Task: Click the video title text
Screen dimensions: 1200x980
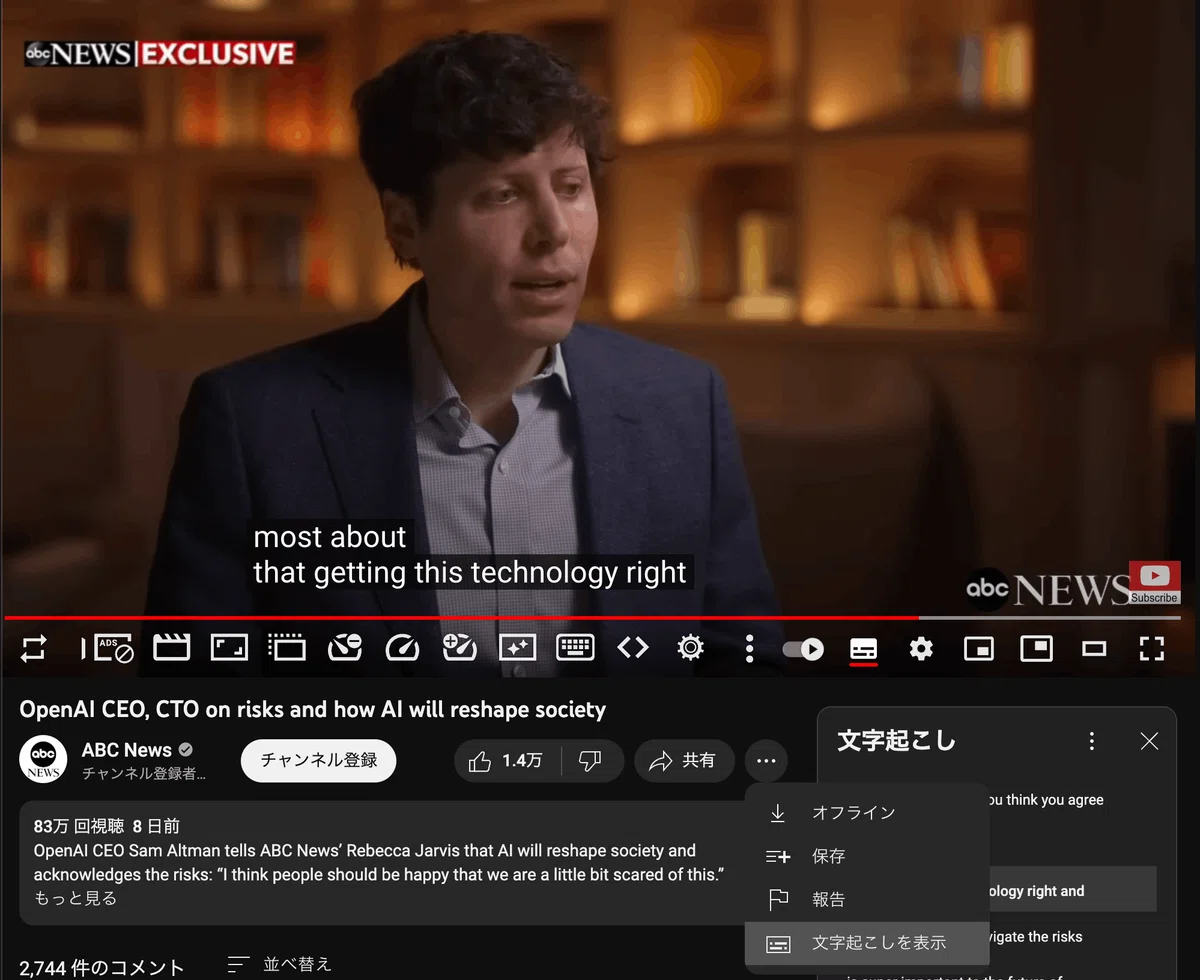Action: 313,709
